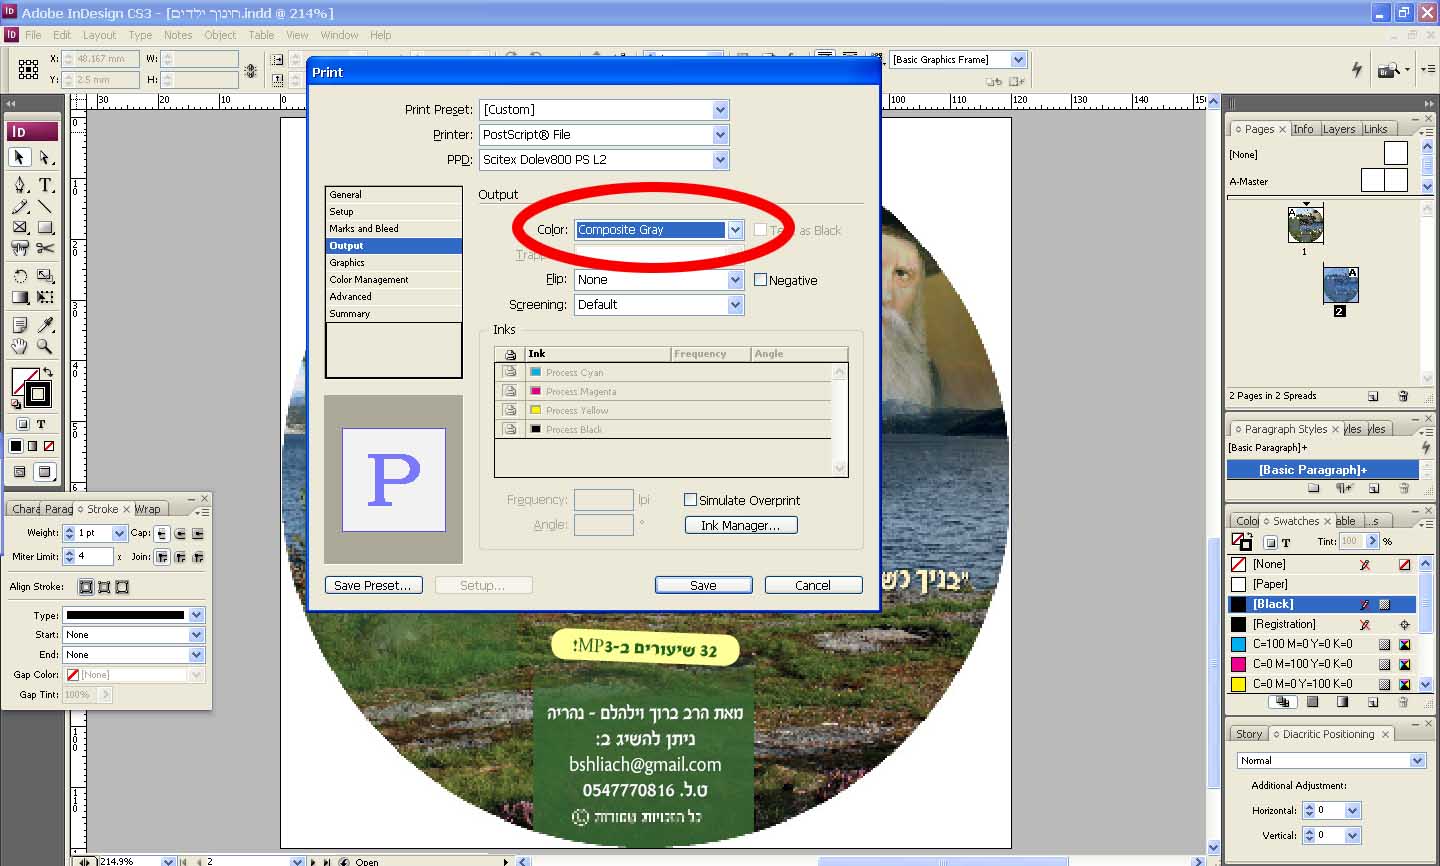Select the Rotate tool
The width and height of the screenshot is (1440, 866).
point(19,276)
